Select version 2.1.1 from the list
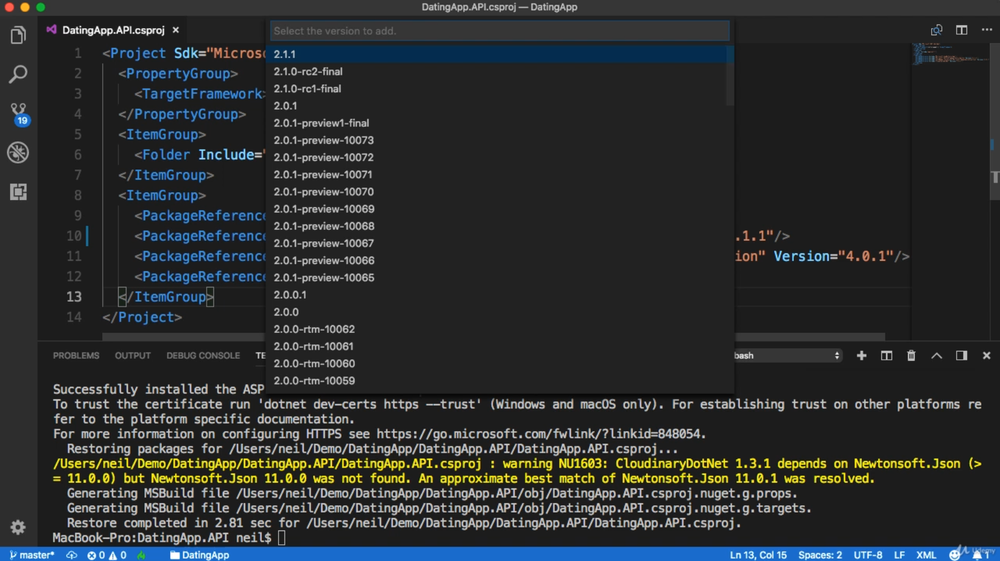Screen dimensions: 1000x561 click(x=499, y=54)
